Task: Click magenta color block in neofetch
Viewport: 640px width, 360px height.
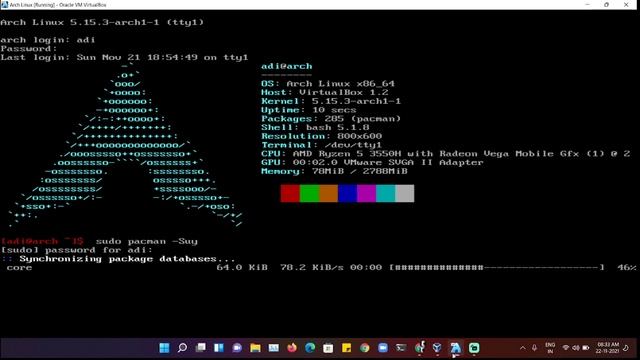Action: click(367, 193)
